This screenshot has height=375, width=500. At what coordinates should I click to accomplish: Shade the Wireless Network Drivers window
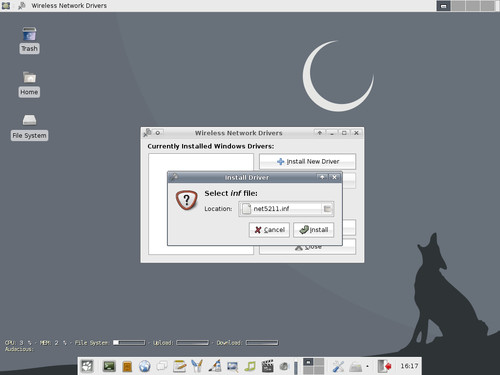319,133
